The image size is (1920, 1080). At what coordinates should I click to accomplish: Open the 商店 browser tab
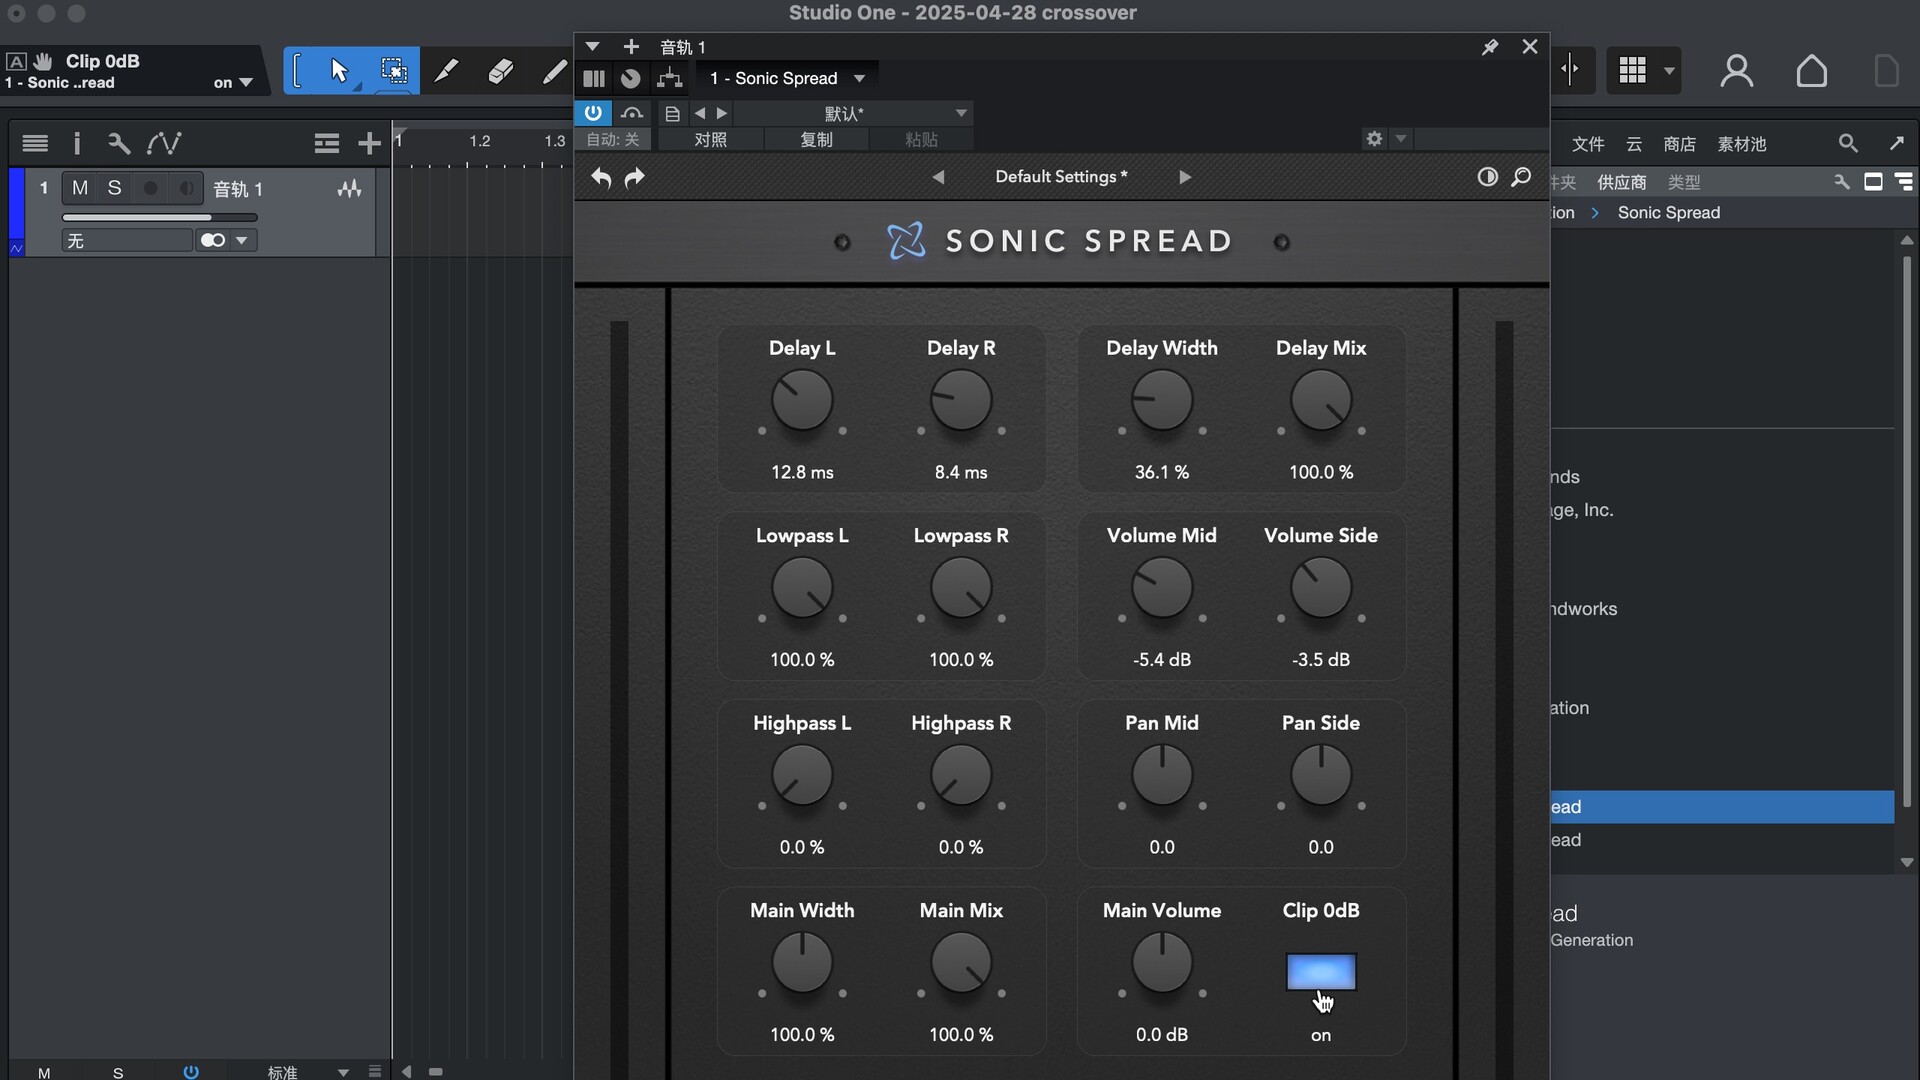[1680, 144]
